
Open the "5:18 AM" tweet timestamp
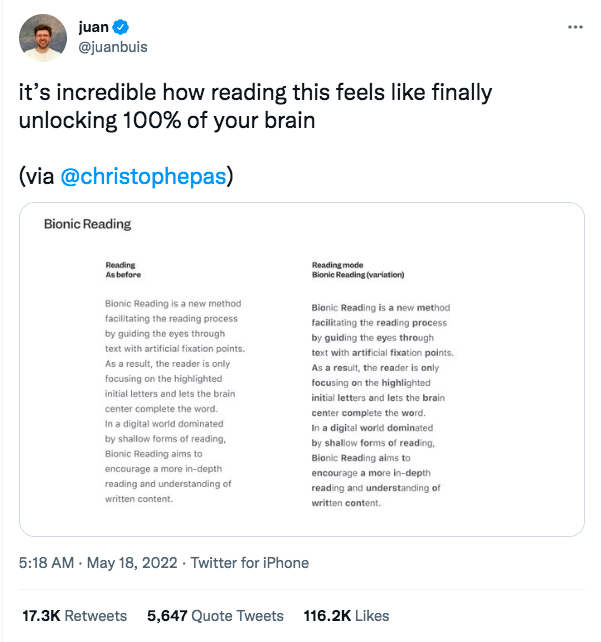point(46,563)
